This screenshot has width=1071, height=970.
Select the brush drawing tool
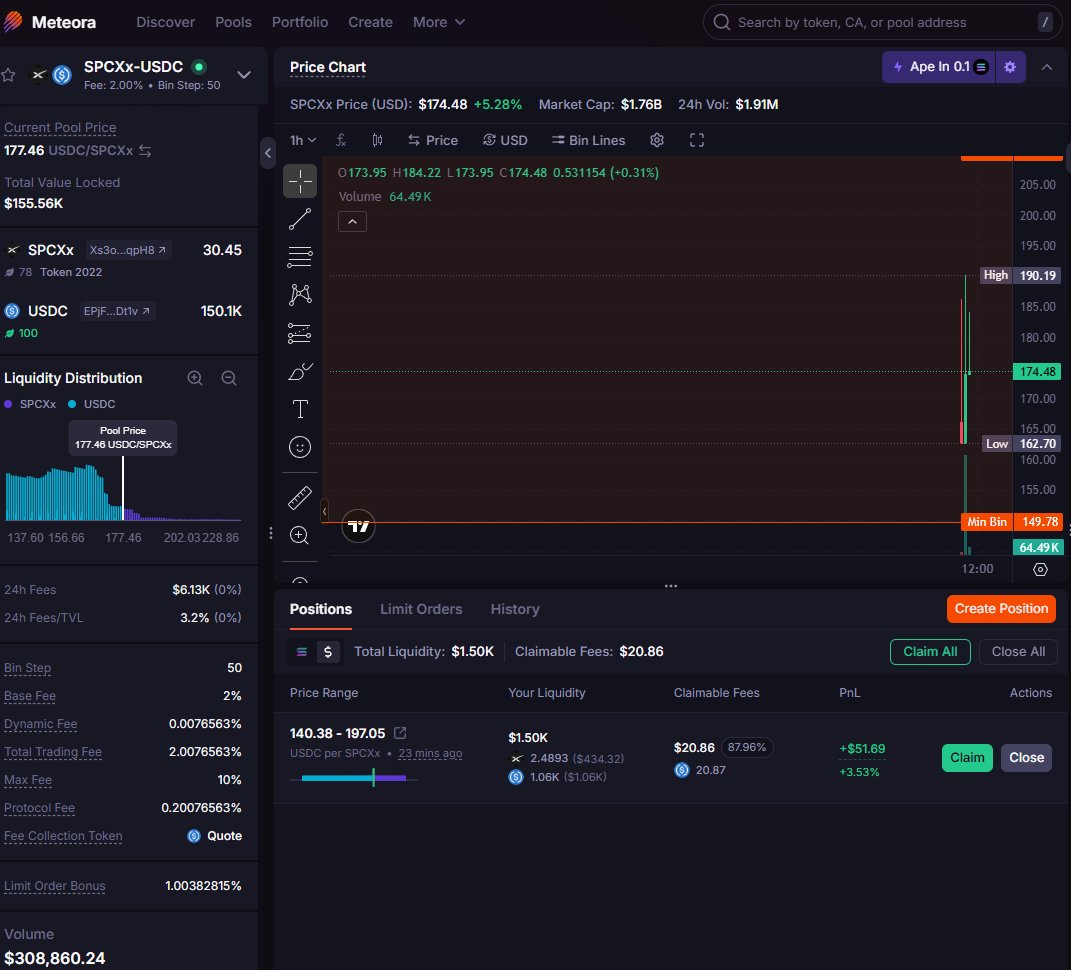point(300,372)
